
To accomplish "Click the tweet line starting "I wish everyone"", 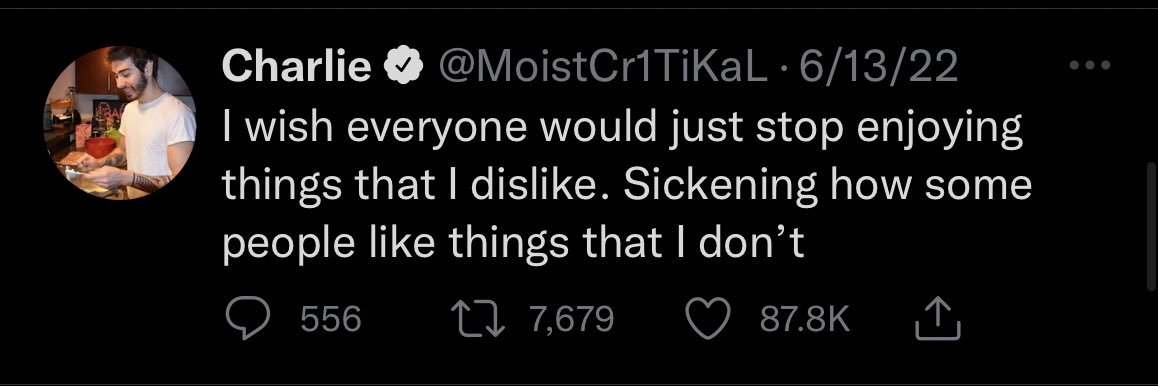I will [623, 131].
